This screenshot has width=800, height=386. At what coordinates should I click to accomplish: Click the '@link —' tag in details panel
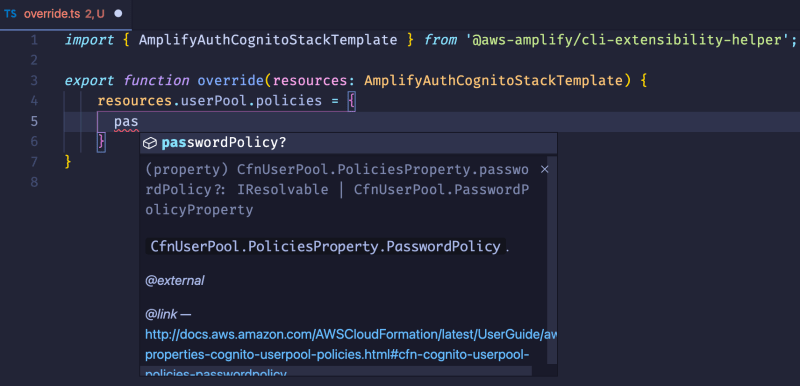click(168, 314)
